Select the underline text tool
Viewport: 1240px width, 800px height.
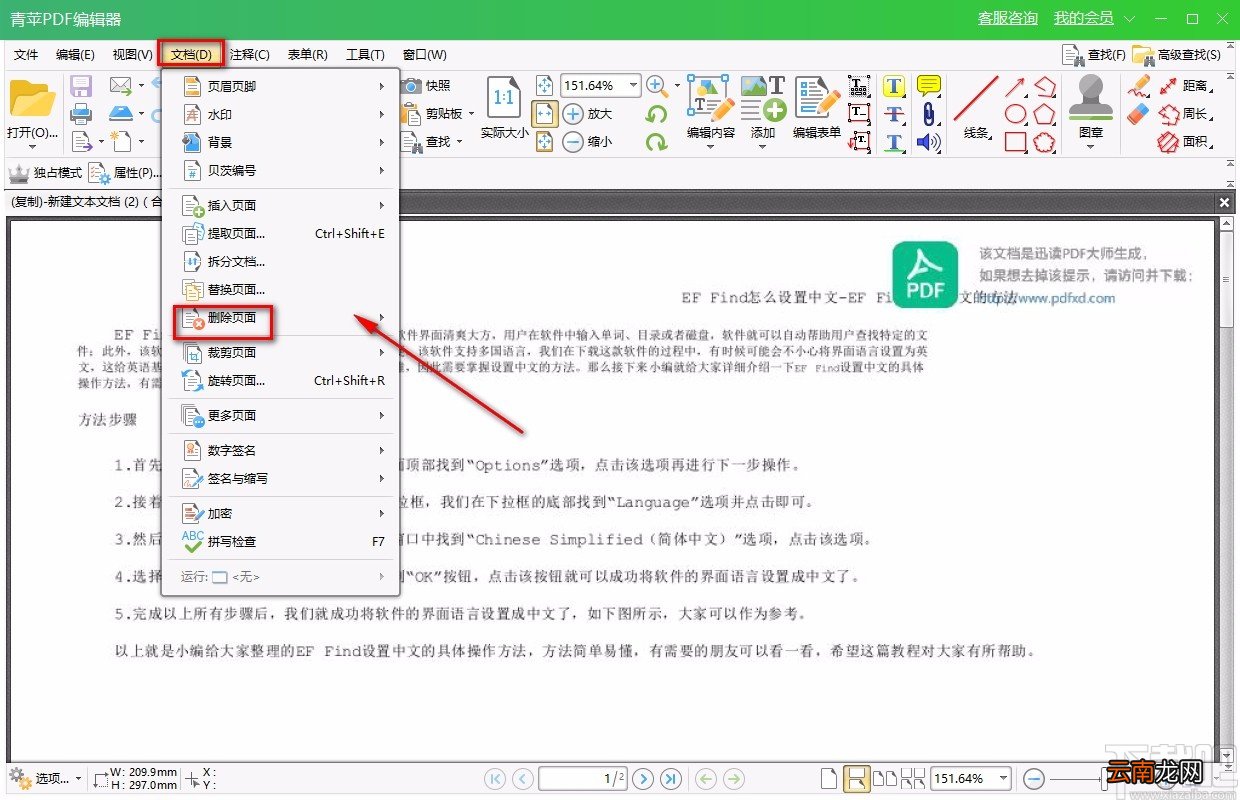(x=894, y=142)
